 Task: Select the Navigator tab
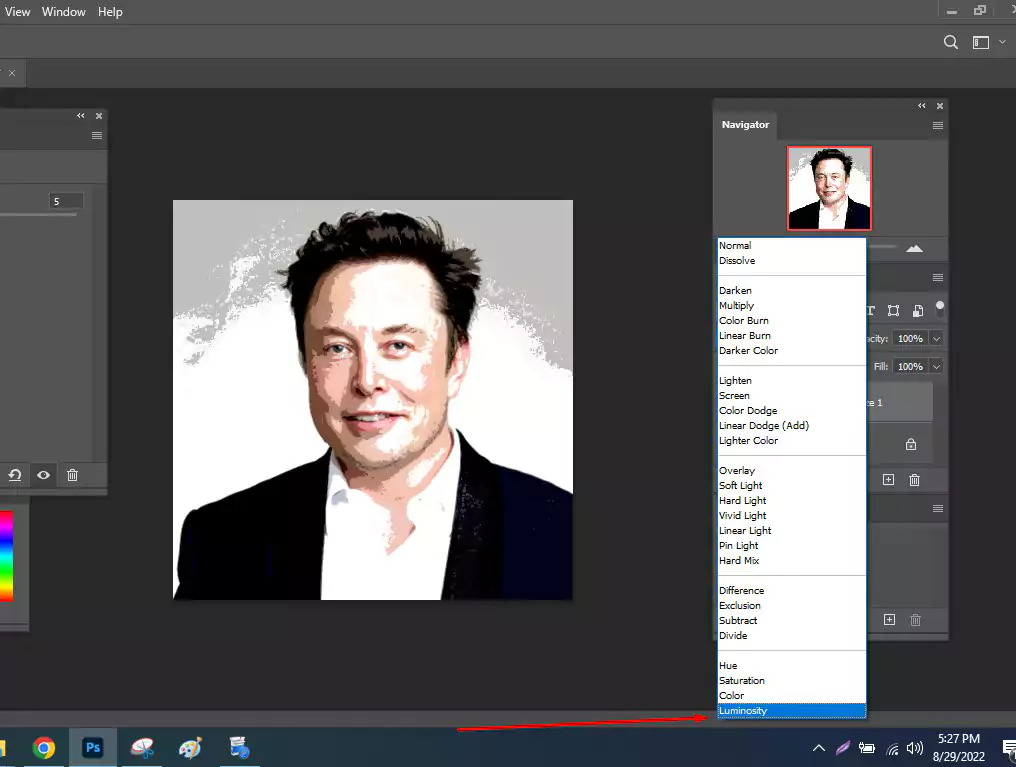coord(745,124)
